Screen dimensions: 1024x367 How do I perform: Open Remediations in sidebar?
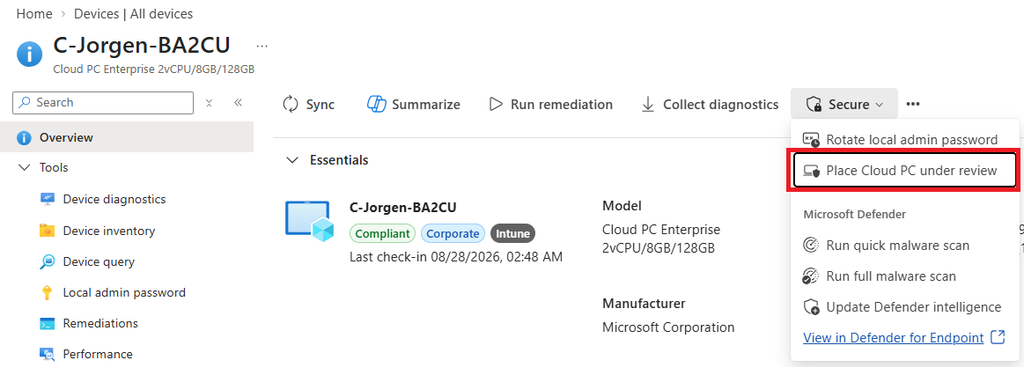coord(100,323)
